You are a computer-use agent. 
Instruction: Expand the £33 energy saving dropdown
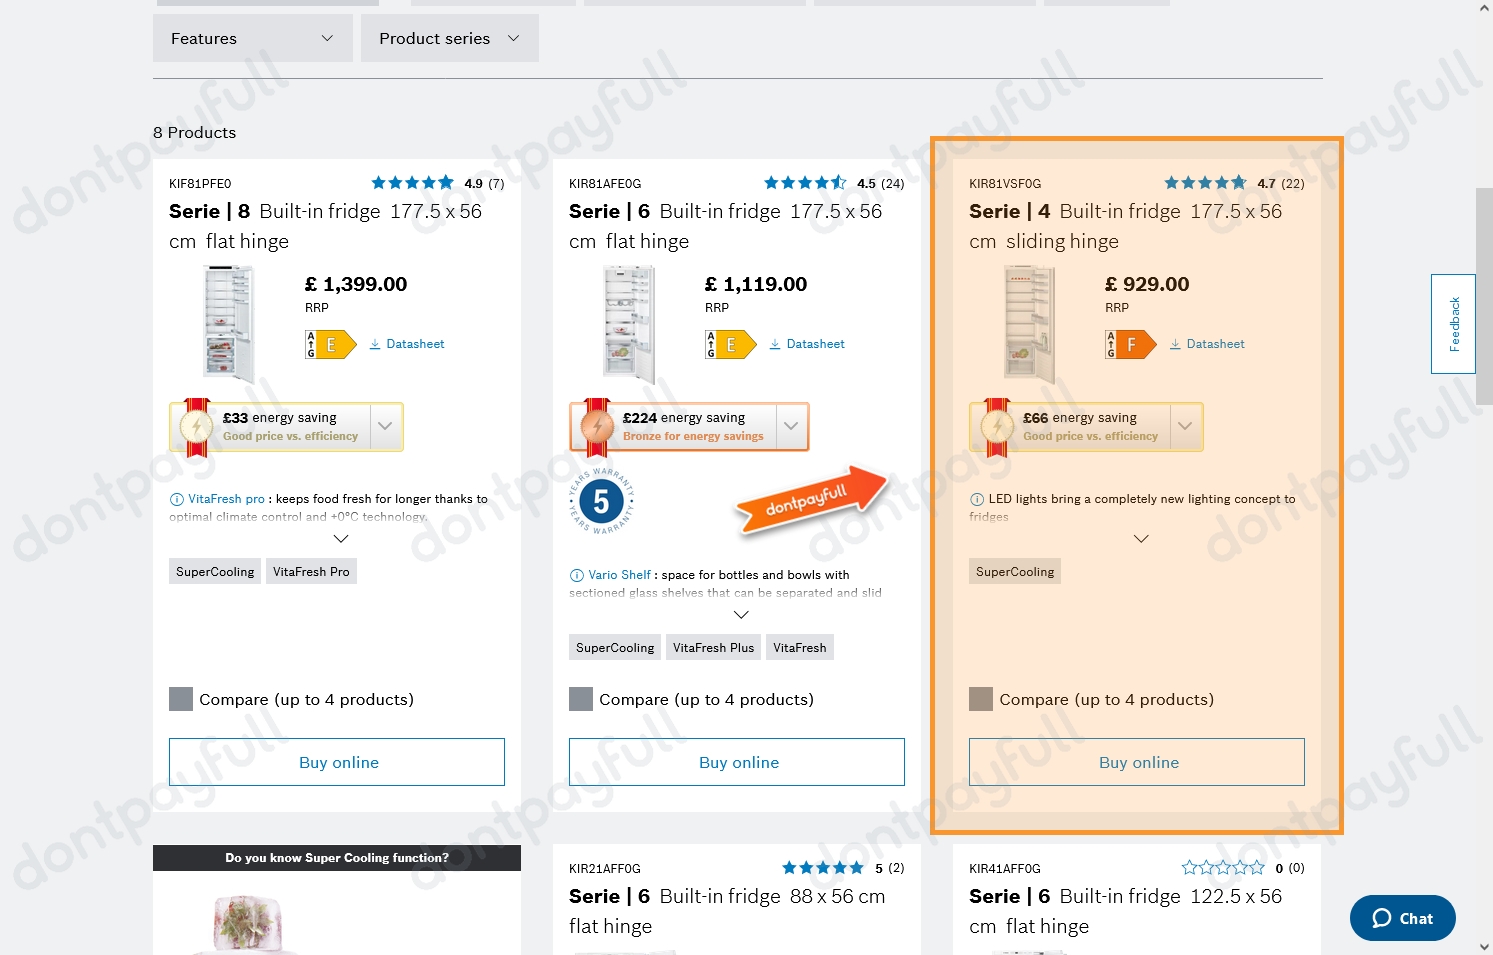385,427
